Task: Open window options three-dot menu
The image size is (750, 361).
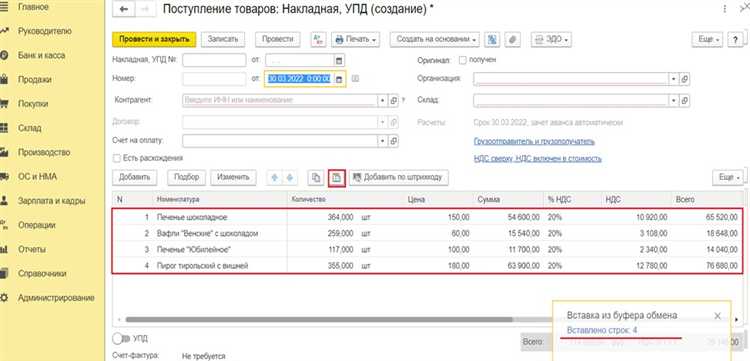Action: (x=725, y=10)
